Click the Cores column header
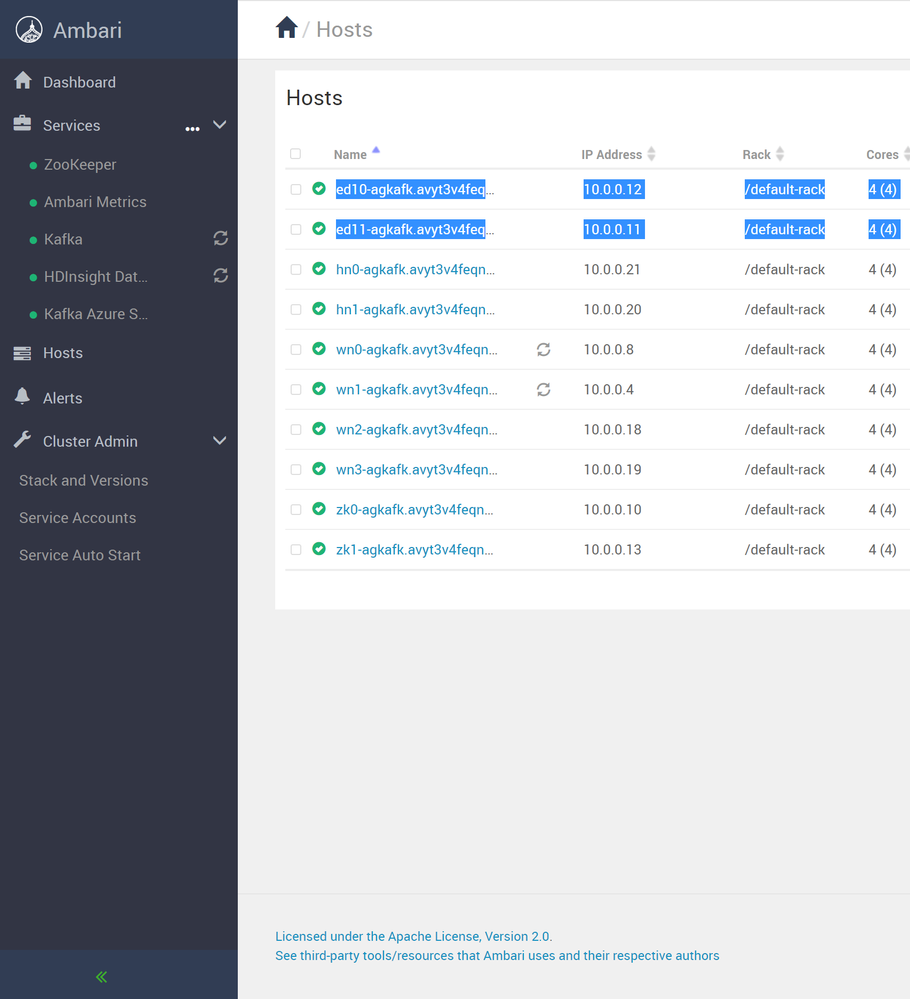Screen dimensions: 910x999 pyautogui.click(x=882, y=154)
